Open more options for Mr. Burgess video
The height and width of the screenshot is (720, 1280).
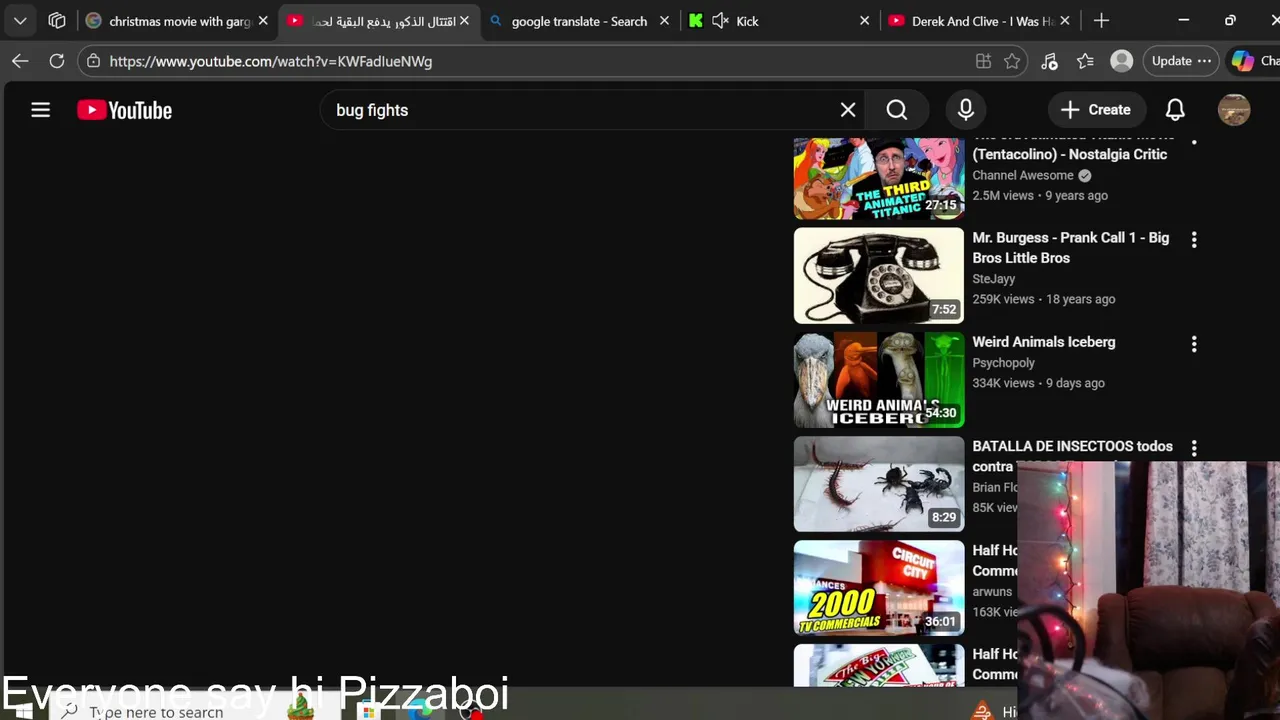[1194, 240]
